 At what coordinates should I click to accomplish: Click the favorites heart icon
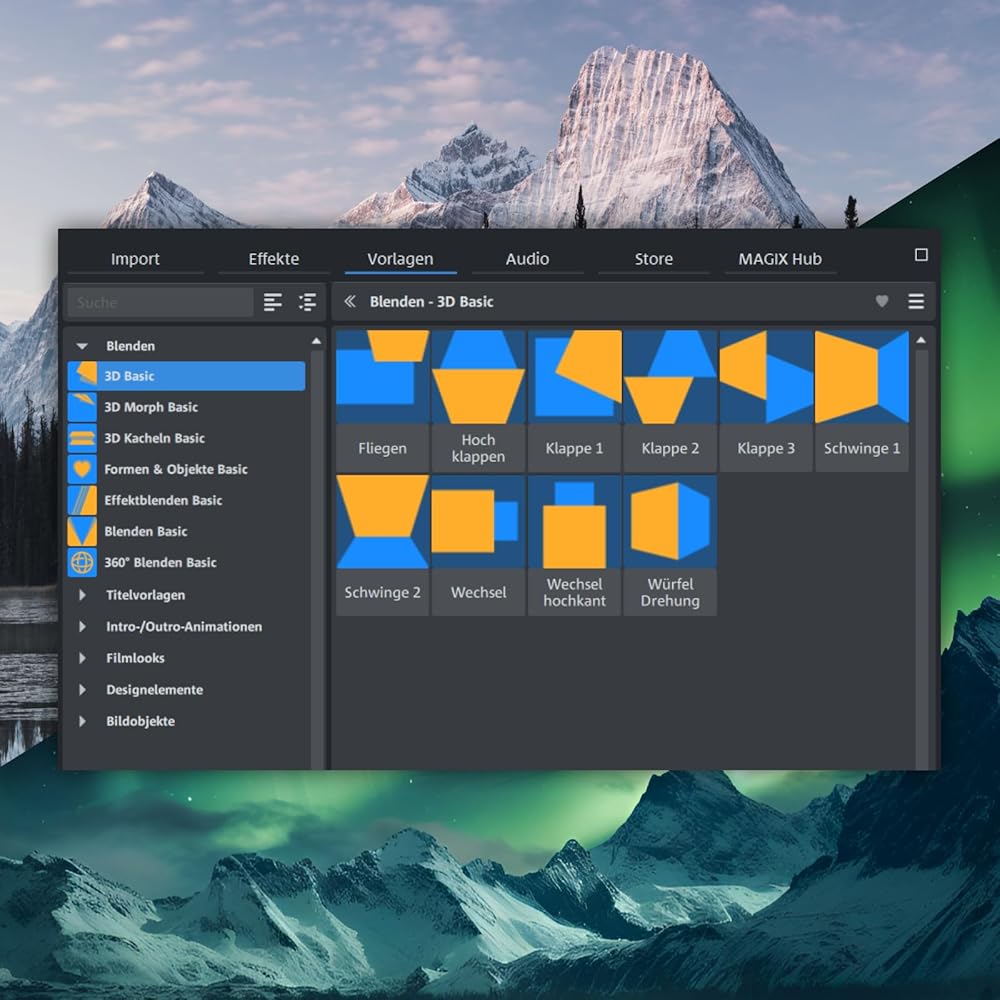click(x=881, y=301)
